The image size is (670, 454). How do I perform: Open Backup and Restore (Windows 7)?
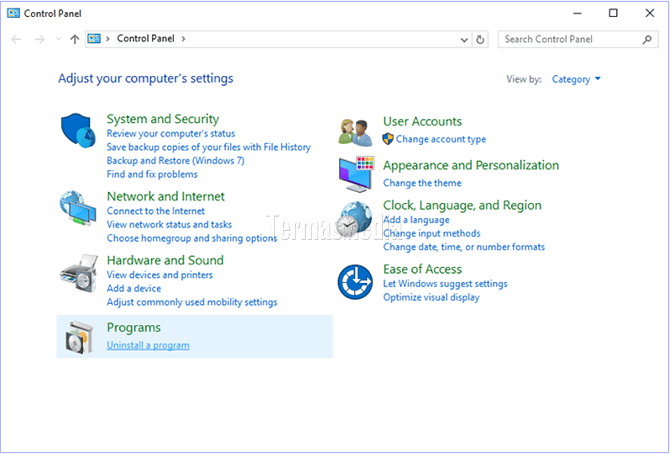point(176,161)
